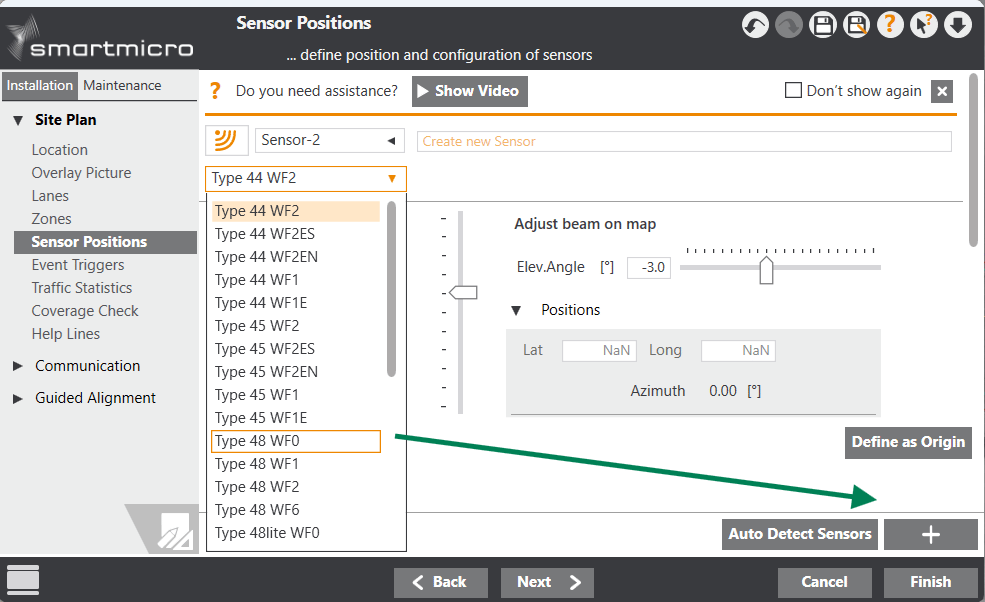Open Overlay Picture page
The height and width of the screenshot is (602, 985).
coord(82,173)
